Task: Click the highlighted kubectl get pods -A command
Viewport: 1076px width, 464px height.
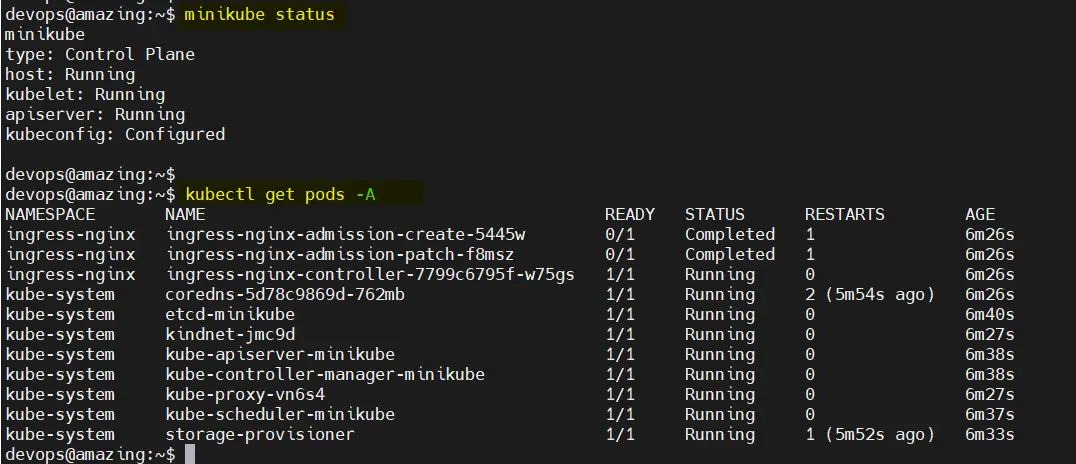Action: pos(280,195)
